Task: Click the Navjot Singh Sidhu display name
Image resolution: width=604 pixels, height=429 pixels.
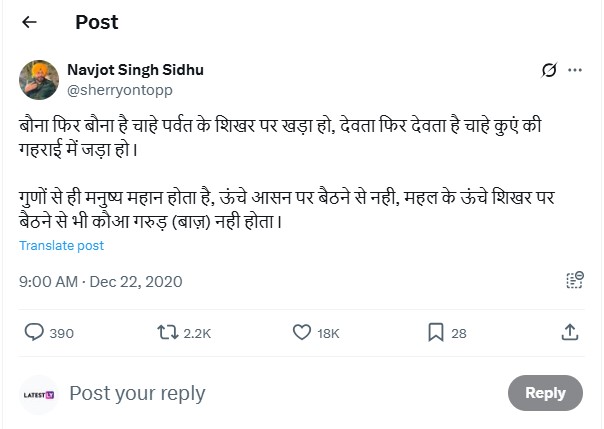Action: [x=135, y=70]
